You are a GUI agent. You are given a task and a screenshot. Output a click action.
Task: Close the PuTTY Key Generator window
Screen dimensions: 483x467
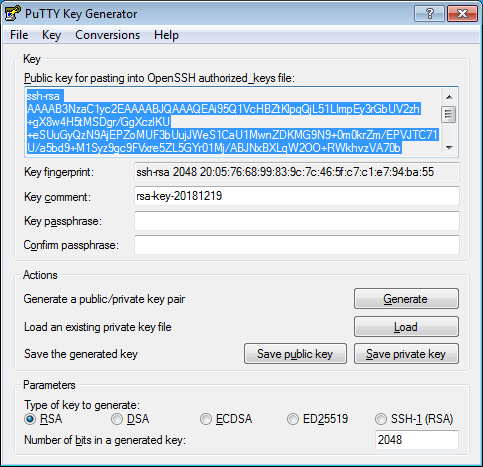[462, 14]
